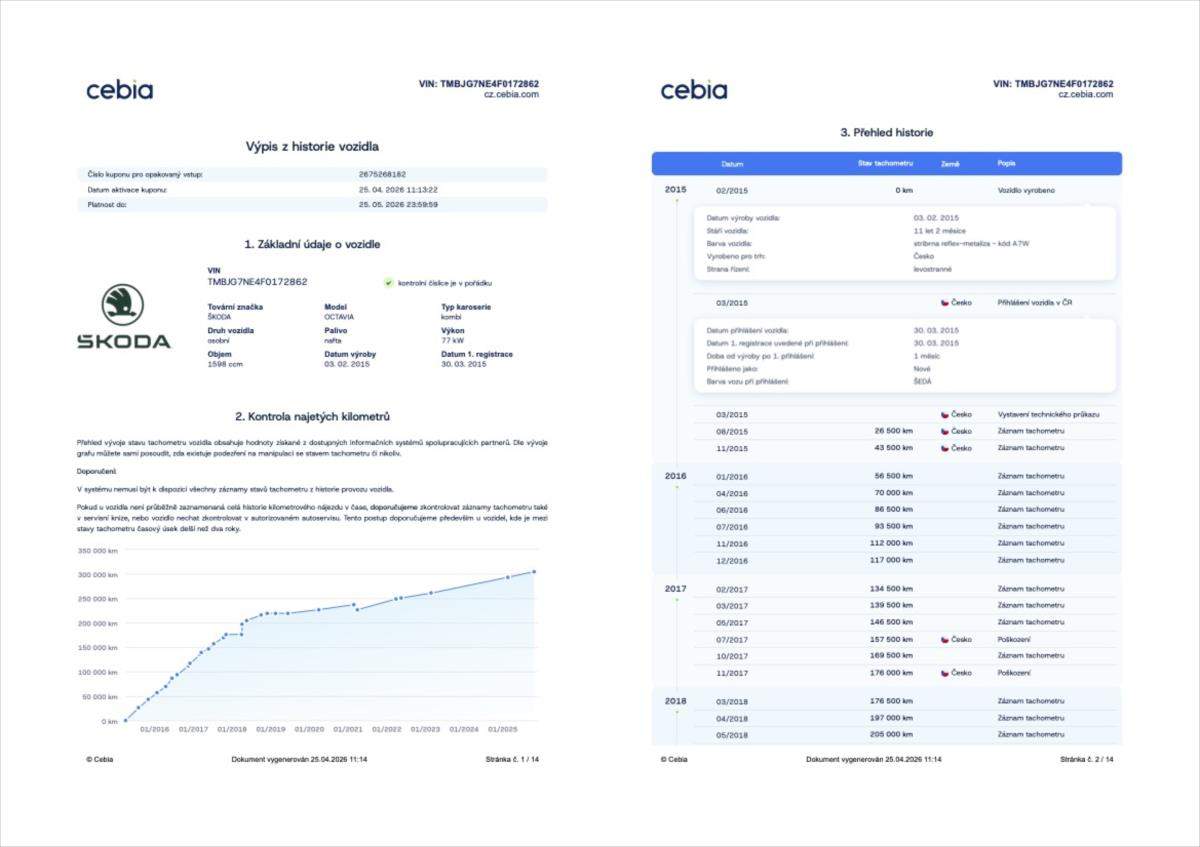Click the Datum column header
Viewport: 1200px width, 847px height.
point(732,163)
